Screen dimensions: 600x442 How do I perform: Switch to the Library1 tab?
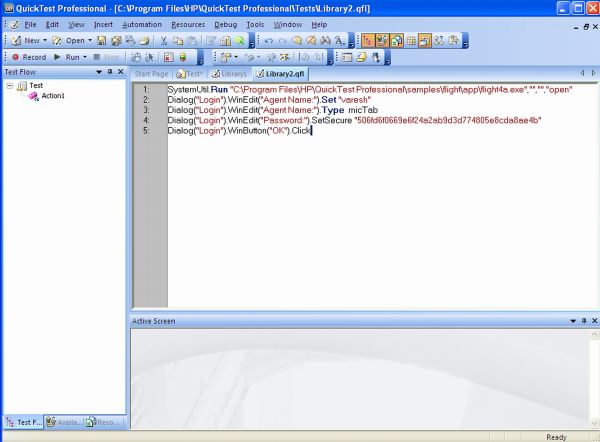230,74
